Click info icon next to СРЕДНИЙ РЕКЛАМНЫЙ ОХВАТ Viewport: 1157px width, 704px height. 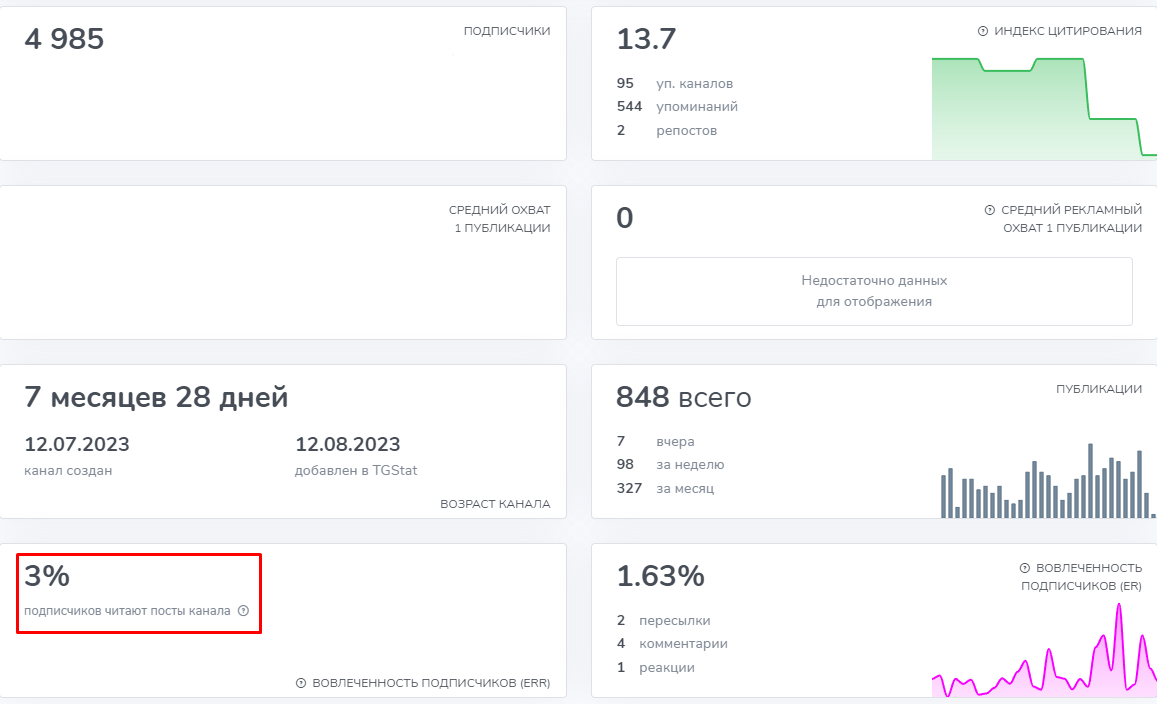(990, 210)
